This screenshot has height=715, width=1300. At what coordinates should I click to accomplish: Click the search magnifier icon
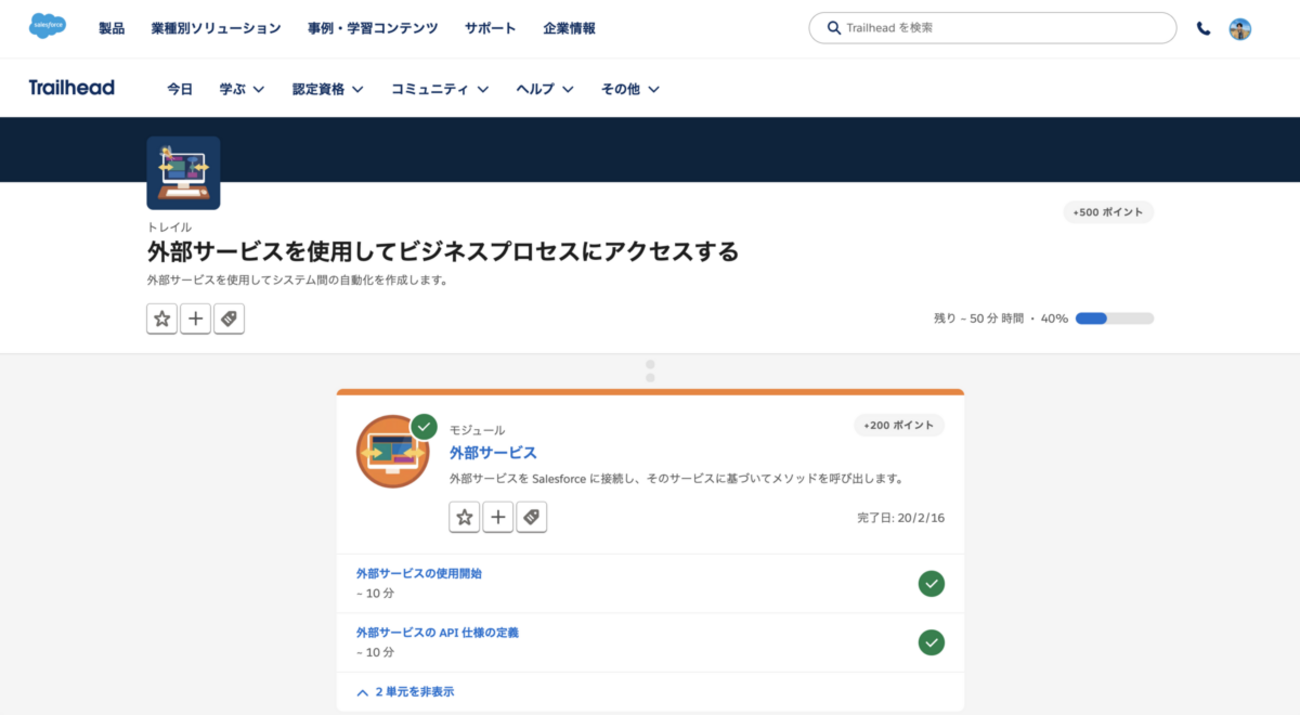click(x=833, y=28)
